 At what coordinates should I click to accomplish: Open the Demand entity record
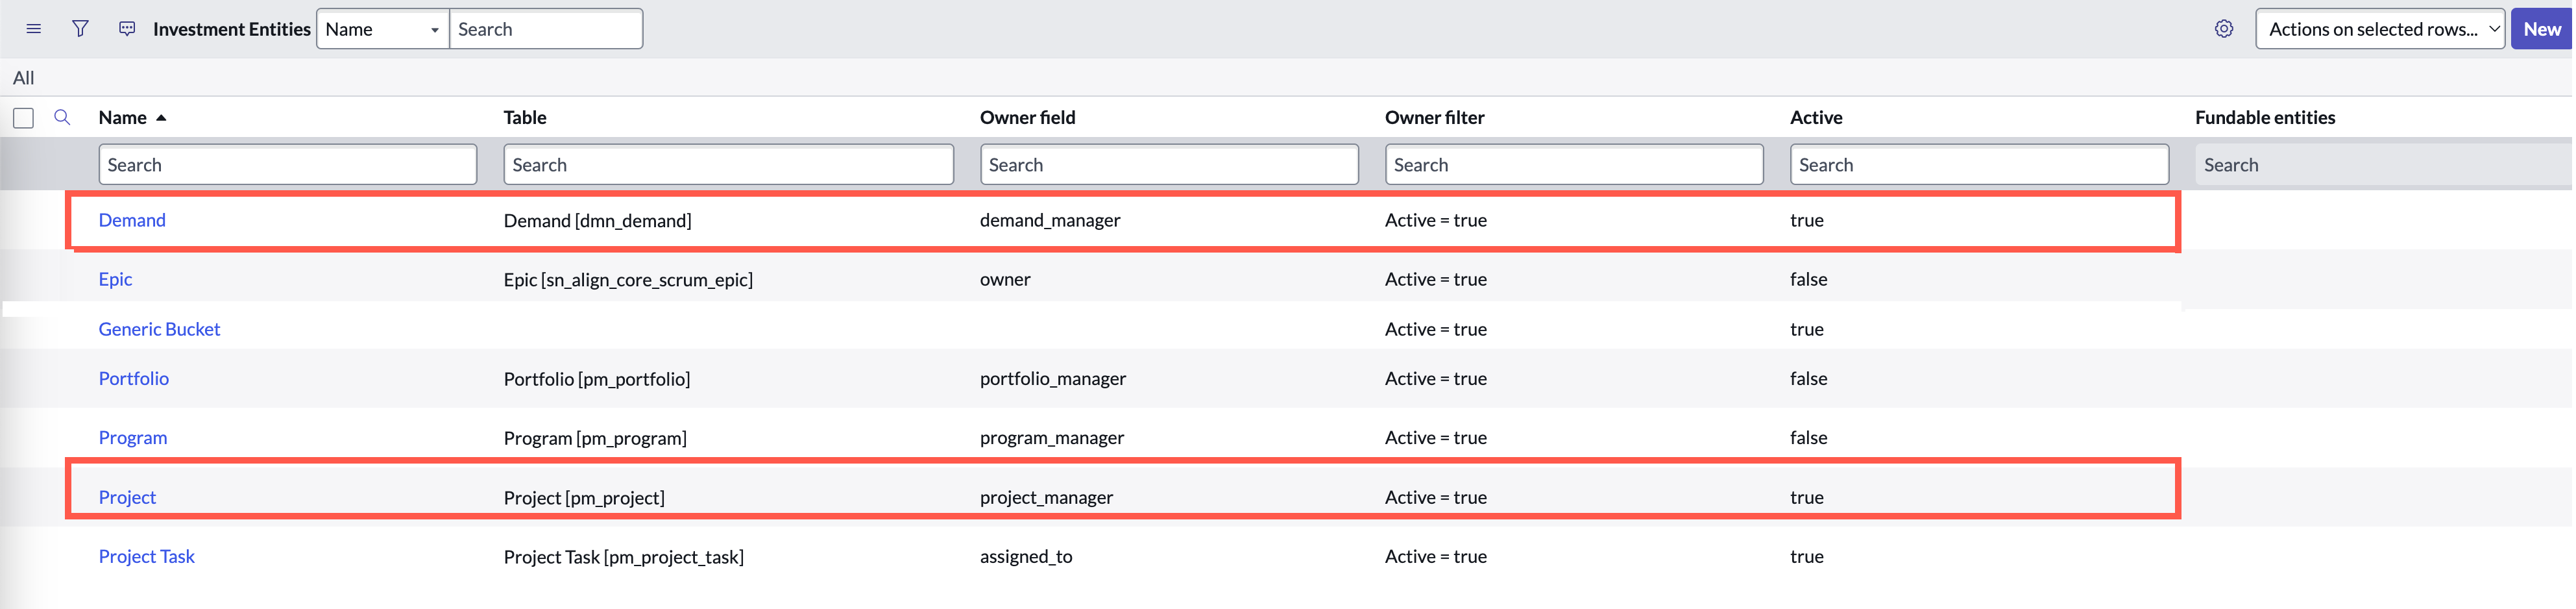132,221
